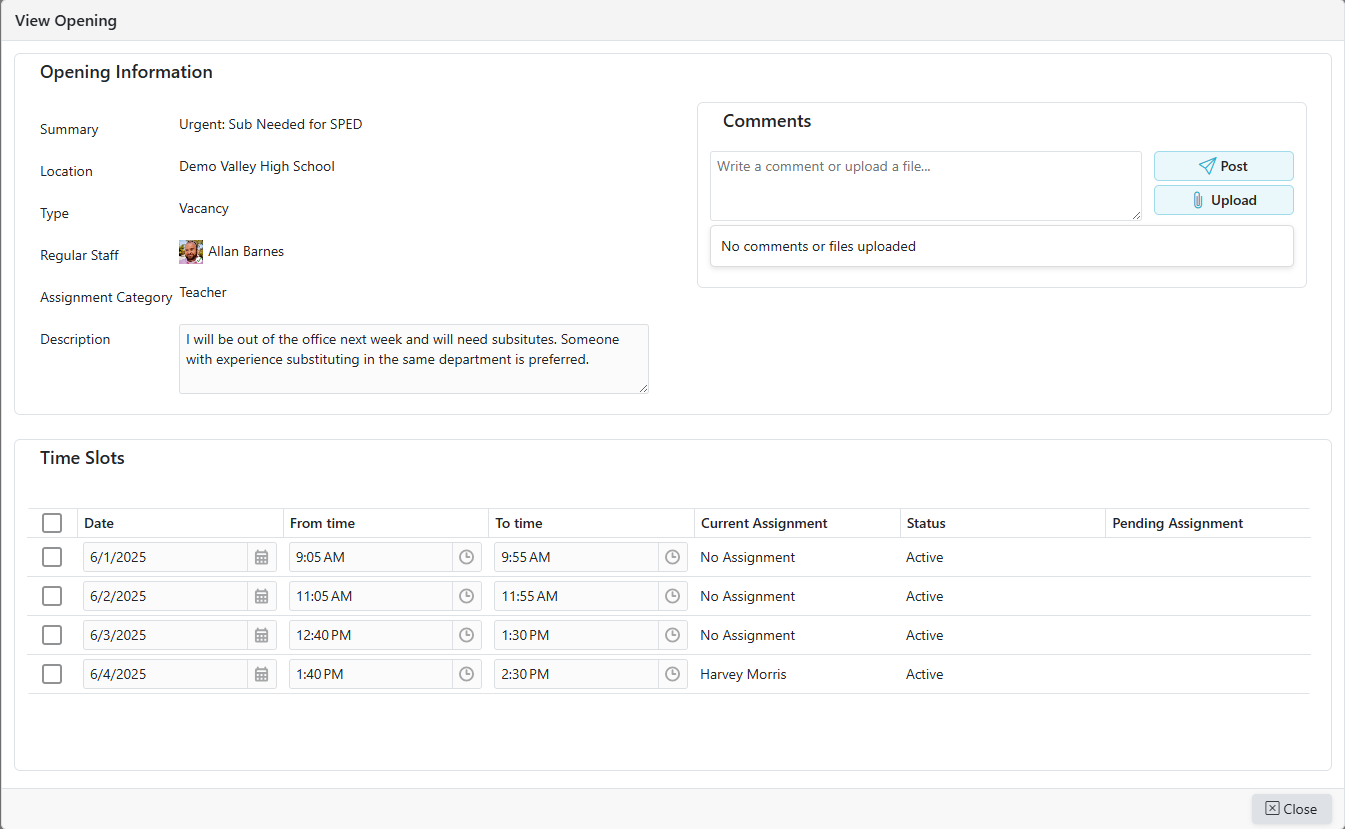Screen dimensions: 1345x829
Task: Check the 6/1/2025 time slot row
Action: [52, 557]
